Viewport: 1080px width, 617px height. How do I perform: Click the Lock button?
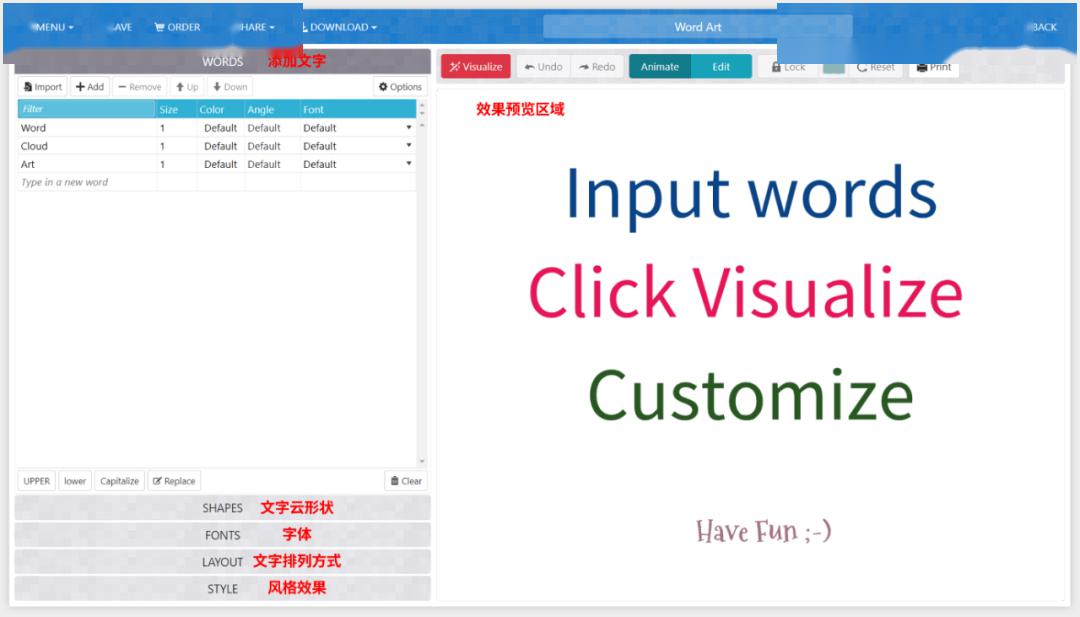pos(788,67)
